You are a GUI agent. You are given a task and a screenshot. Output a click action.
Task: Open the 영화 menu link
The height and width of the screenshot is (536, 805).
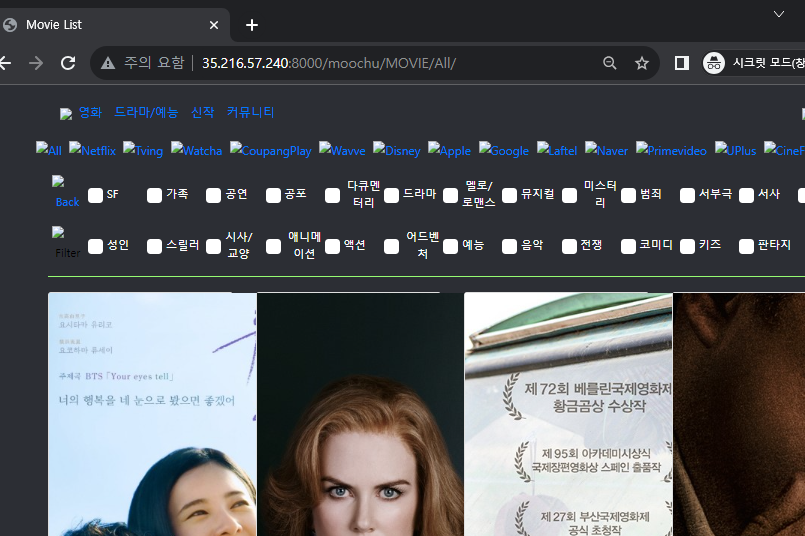coord(90,112)
